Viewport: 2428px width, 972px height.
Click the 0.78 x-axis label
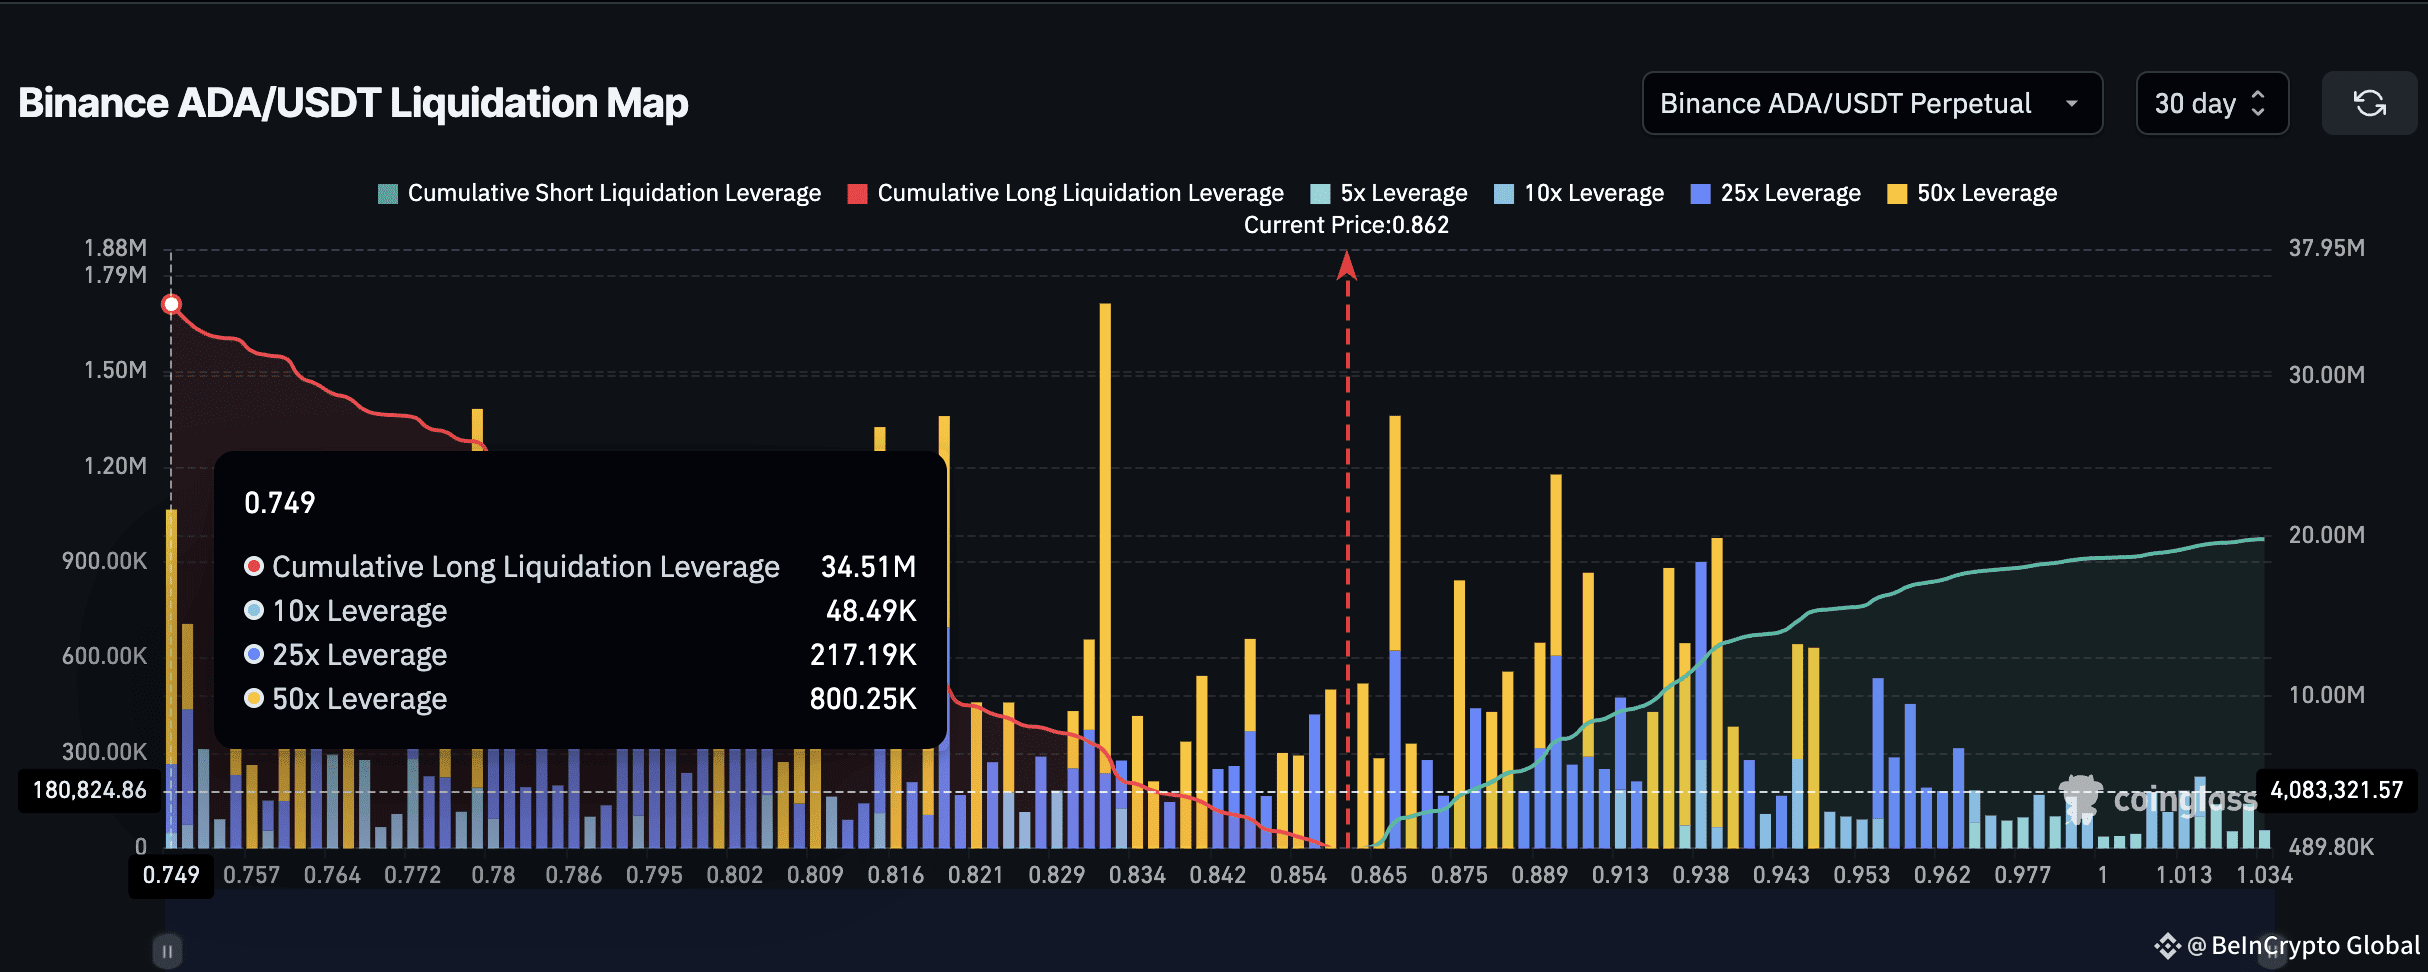point(493,875)
